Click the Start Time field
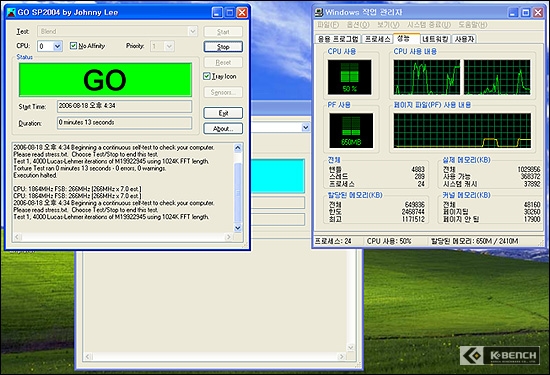 [x=125, y=106]
